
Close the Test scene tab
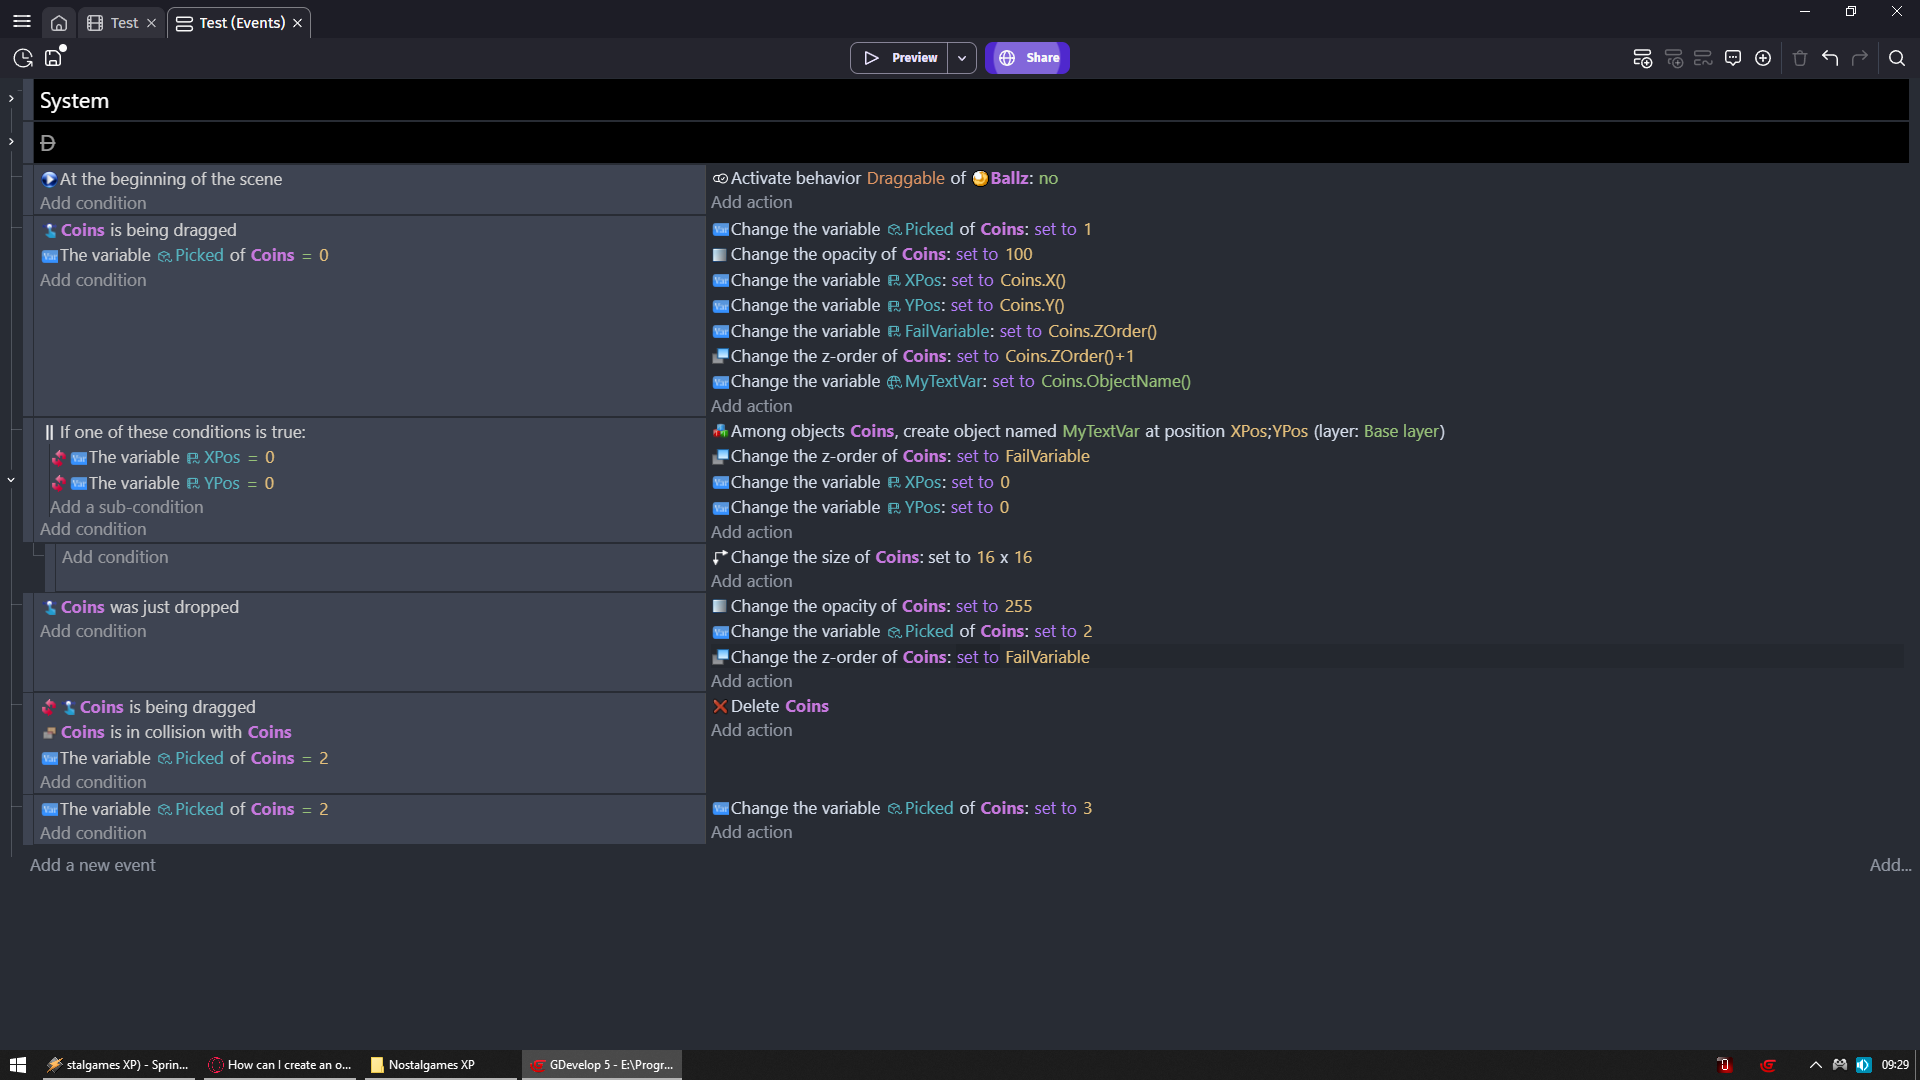[x=151, y=23]
